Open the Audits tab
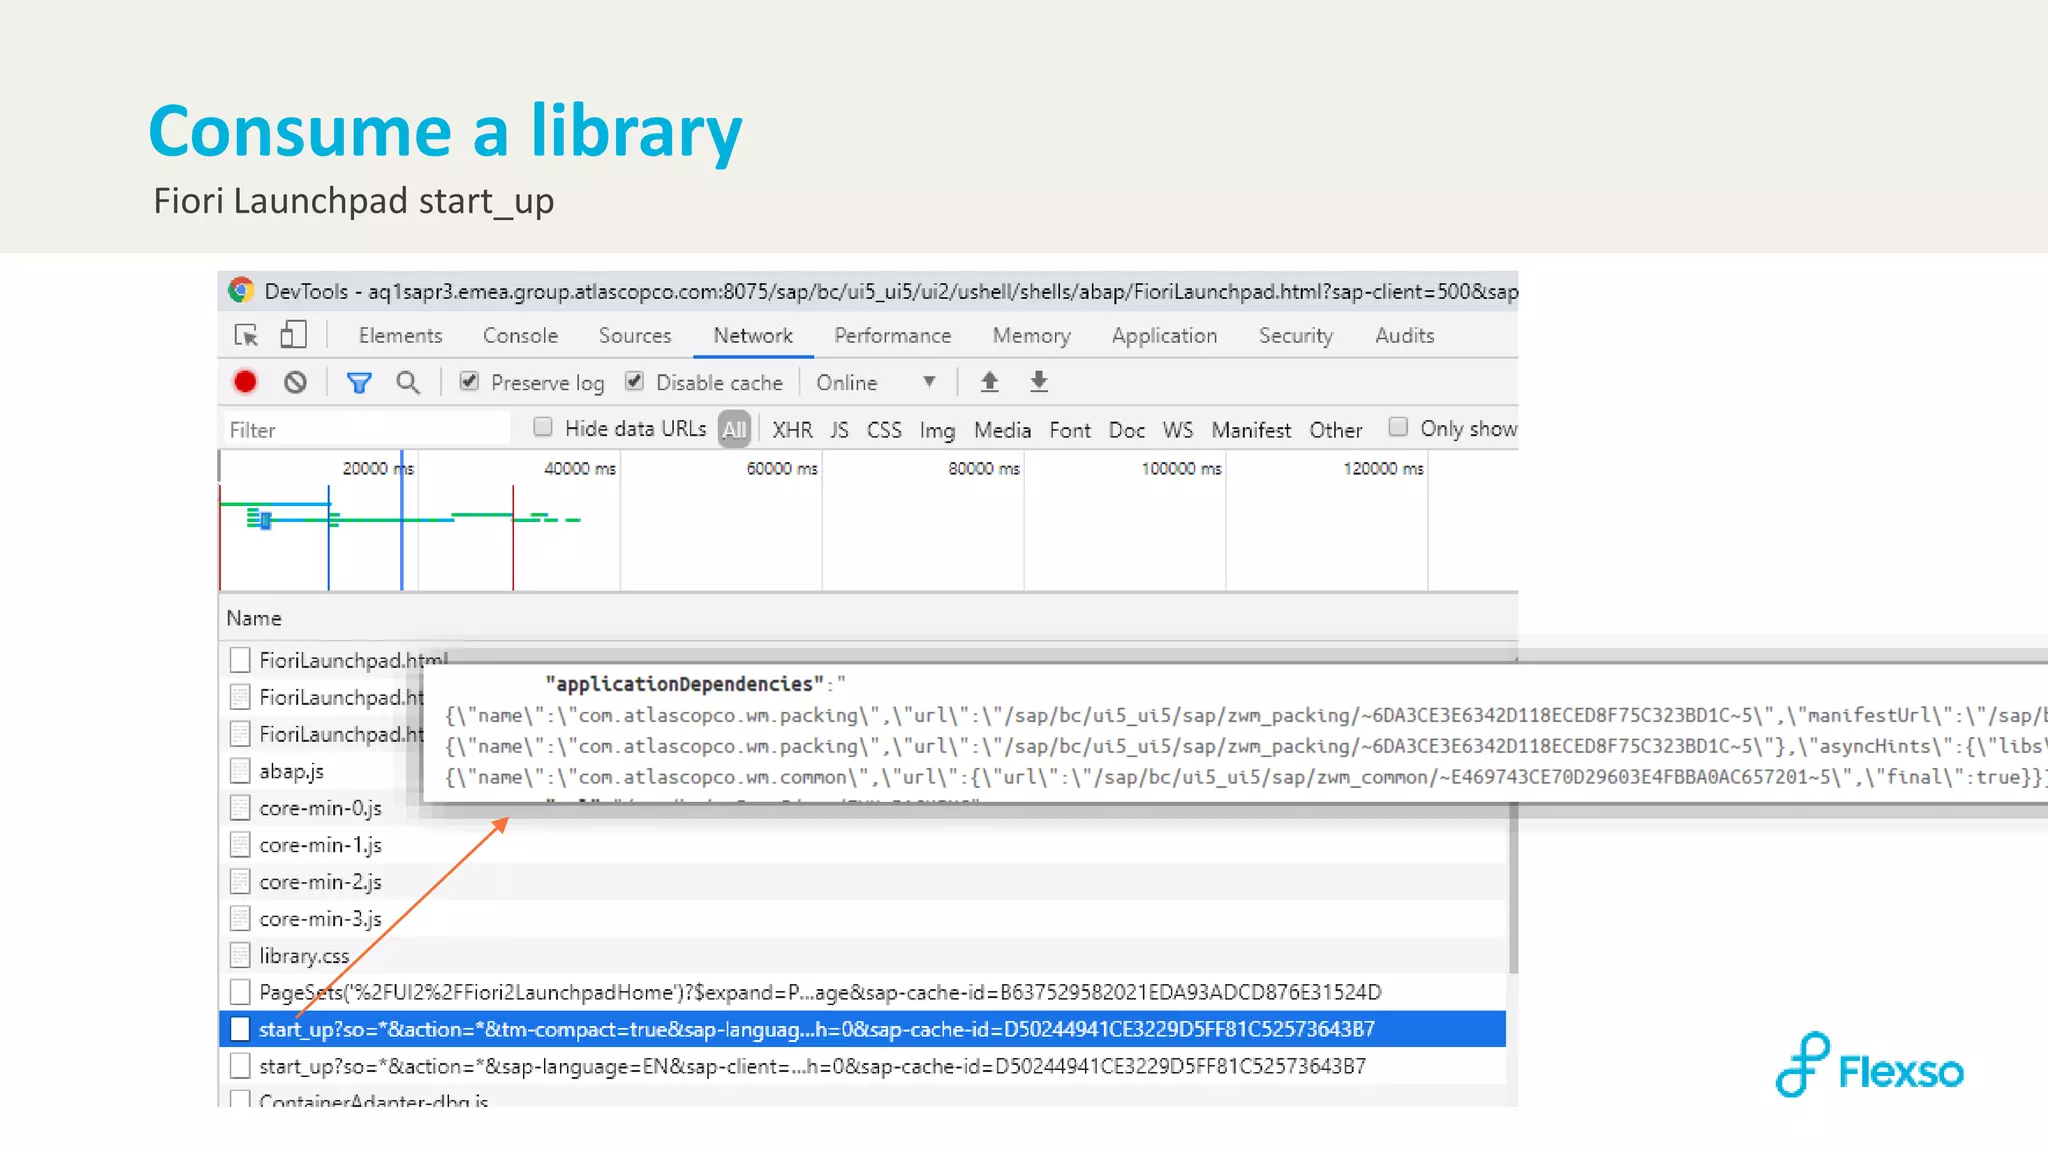Viewport: 2048px width, 1152px height. [x=1405, y=335]
